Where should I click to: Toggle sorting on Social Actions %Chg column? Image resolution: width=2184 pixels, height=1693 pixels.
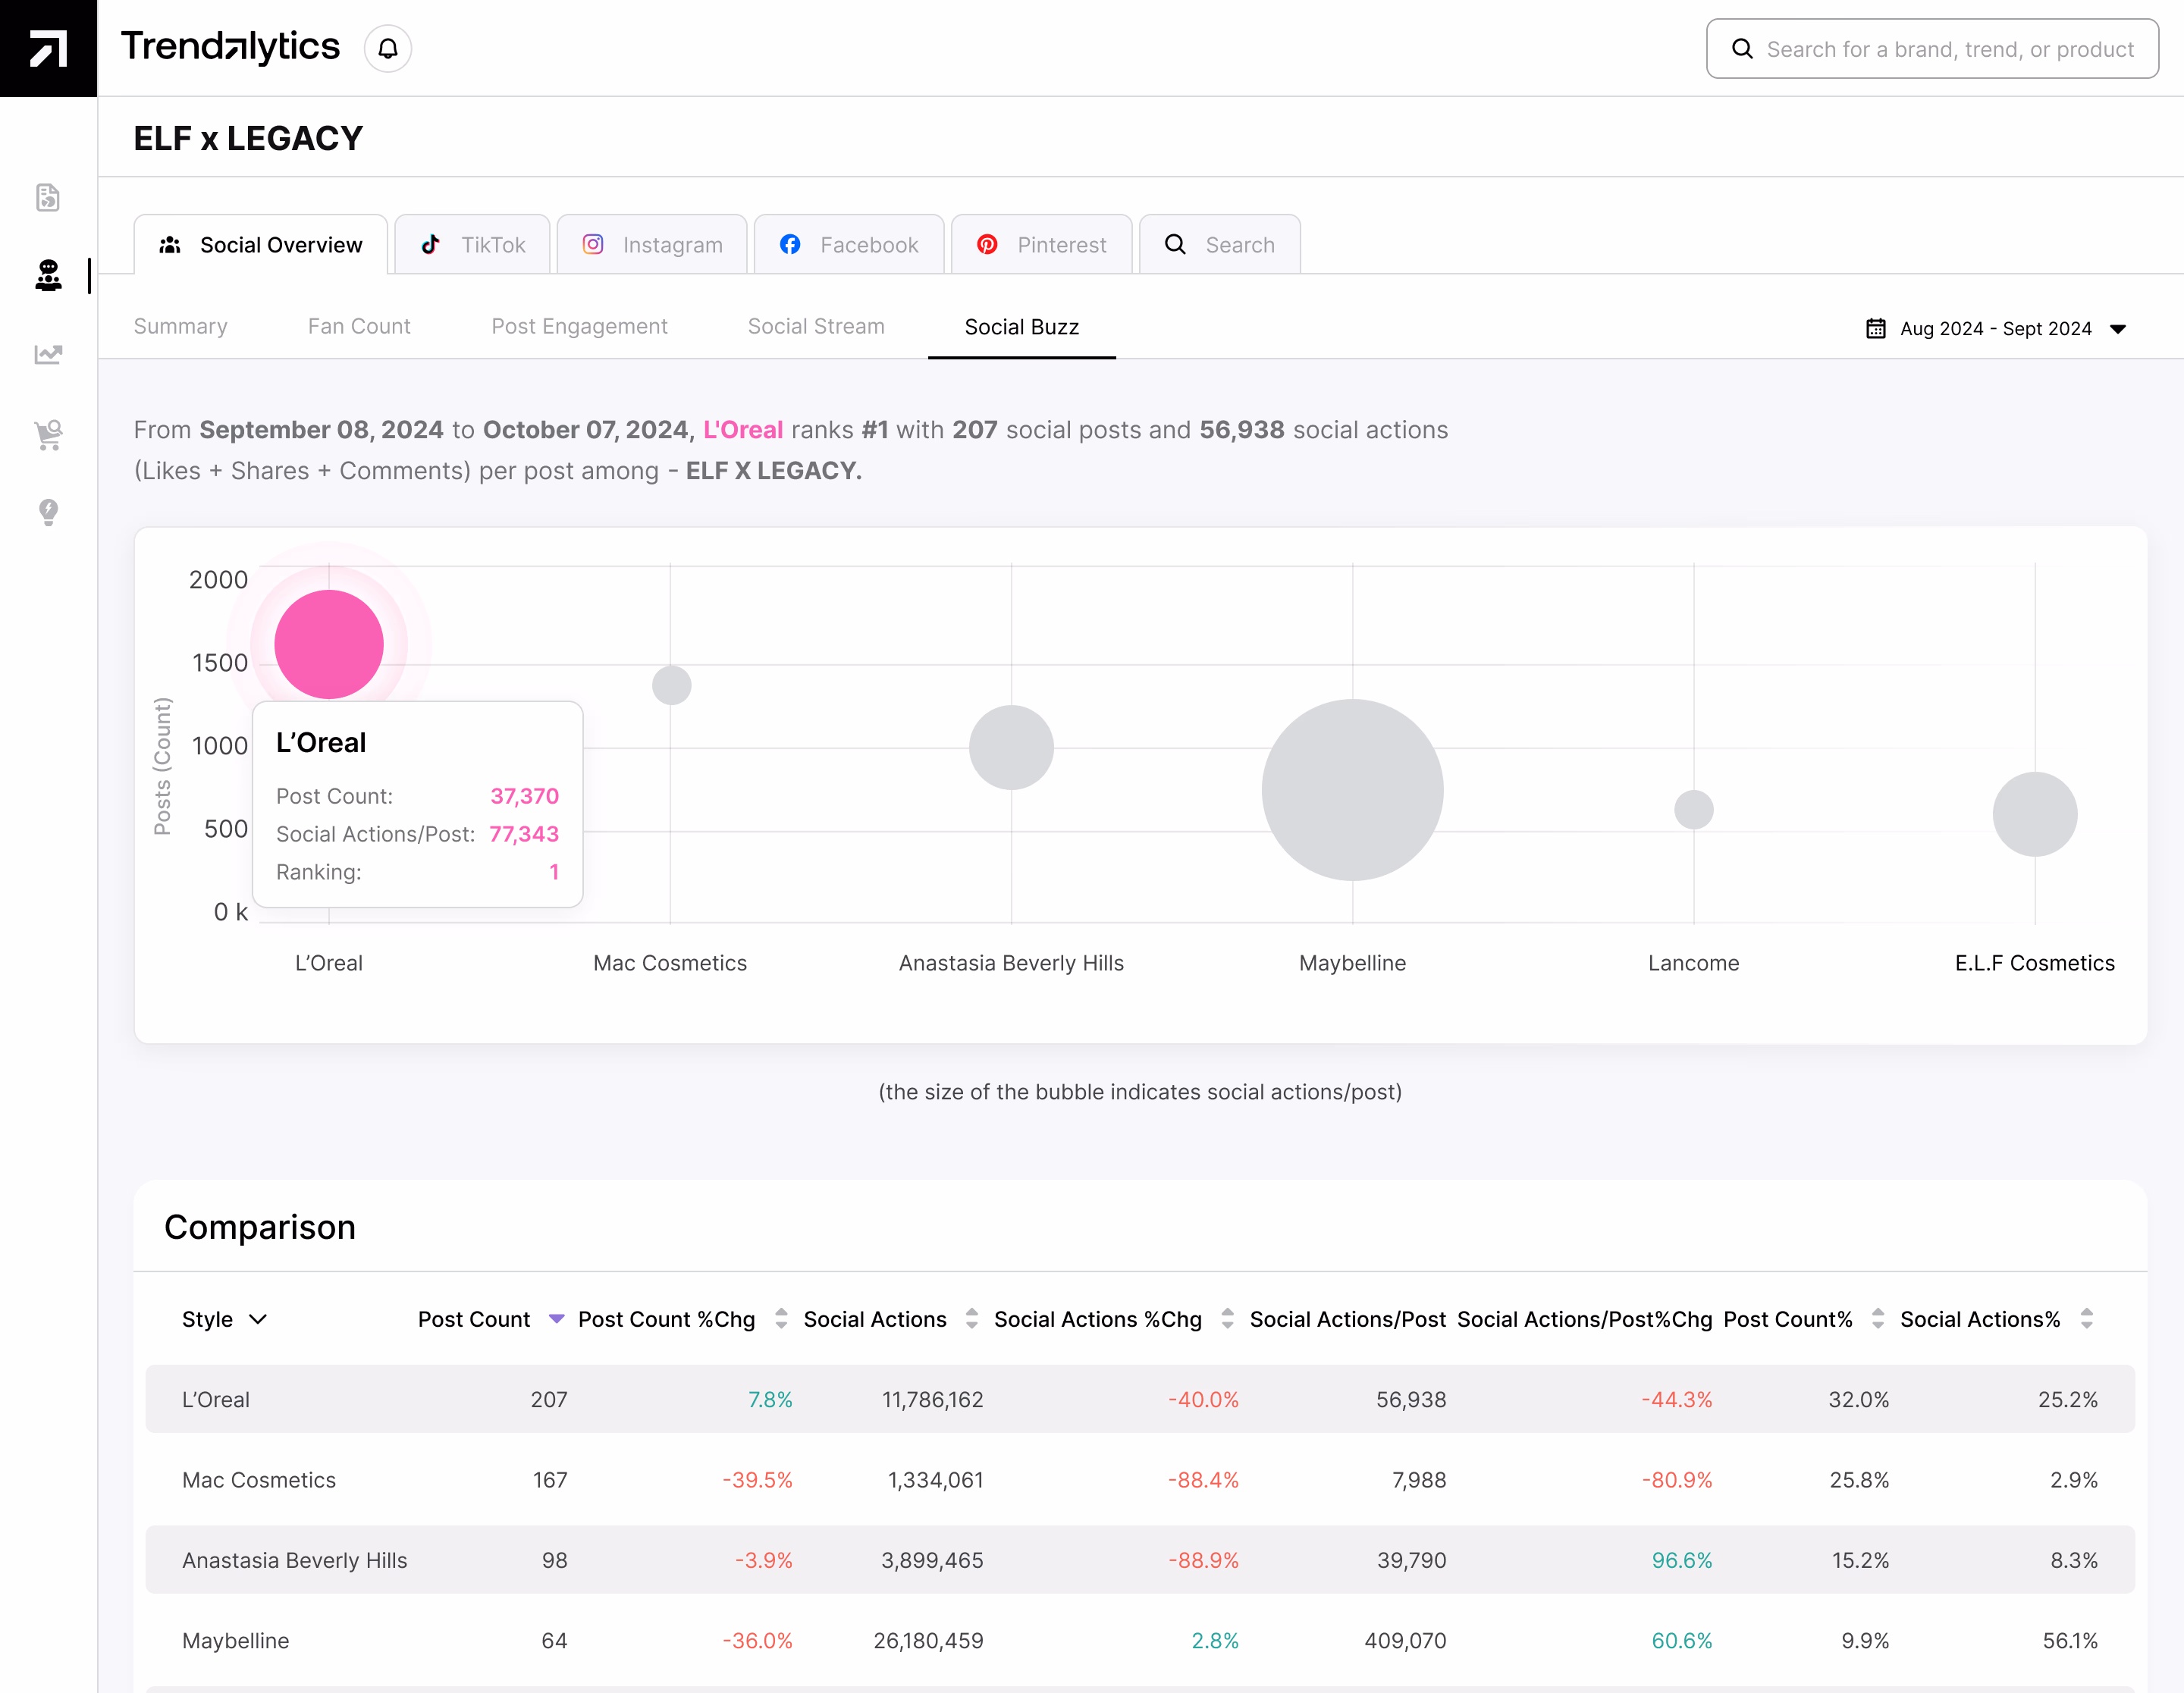point(1227,1319)
